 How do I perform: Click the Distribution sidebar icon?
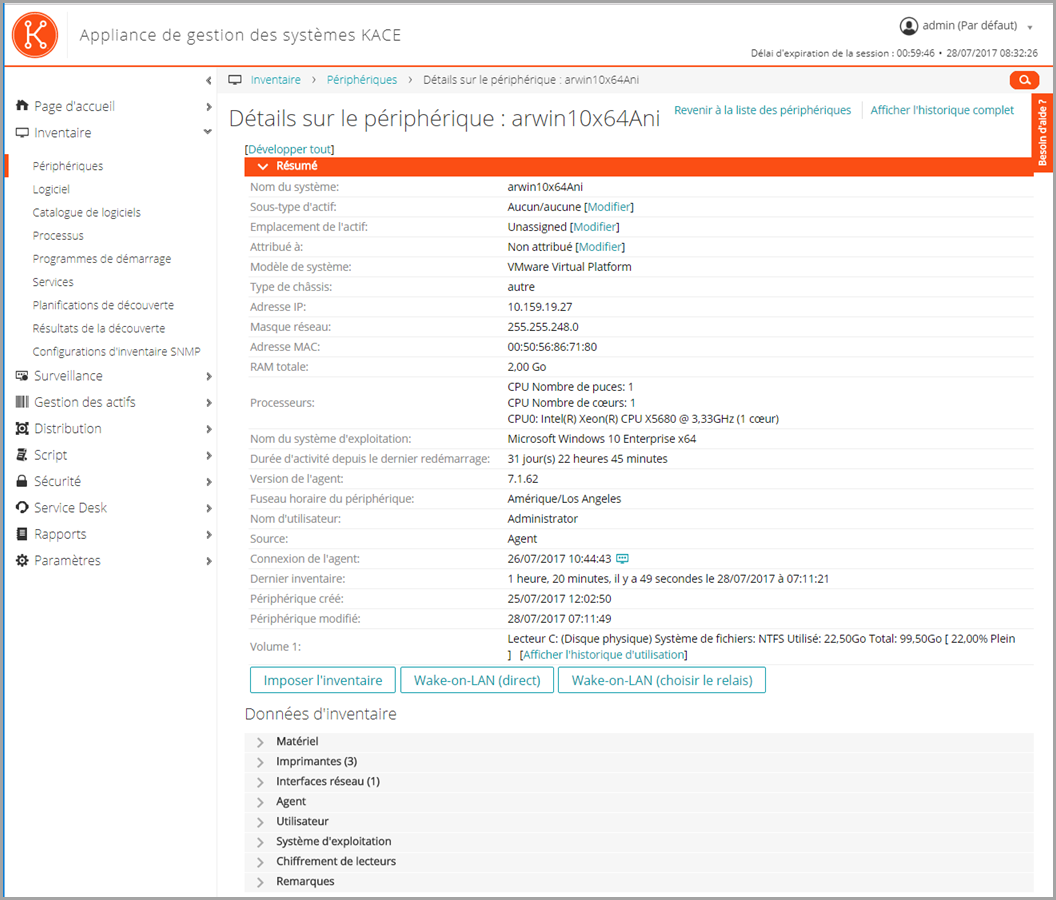22,428
